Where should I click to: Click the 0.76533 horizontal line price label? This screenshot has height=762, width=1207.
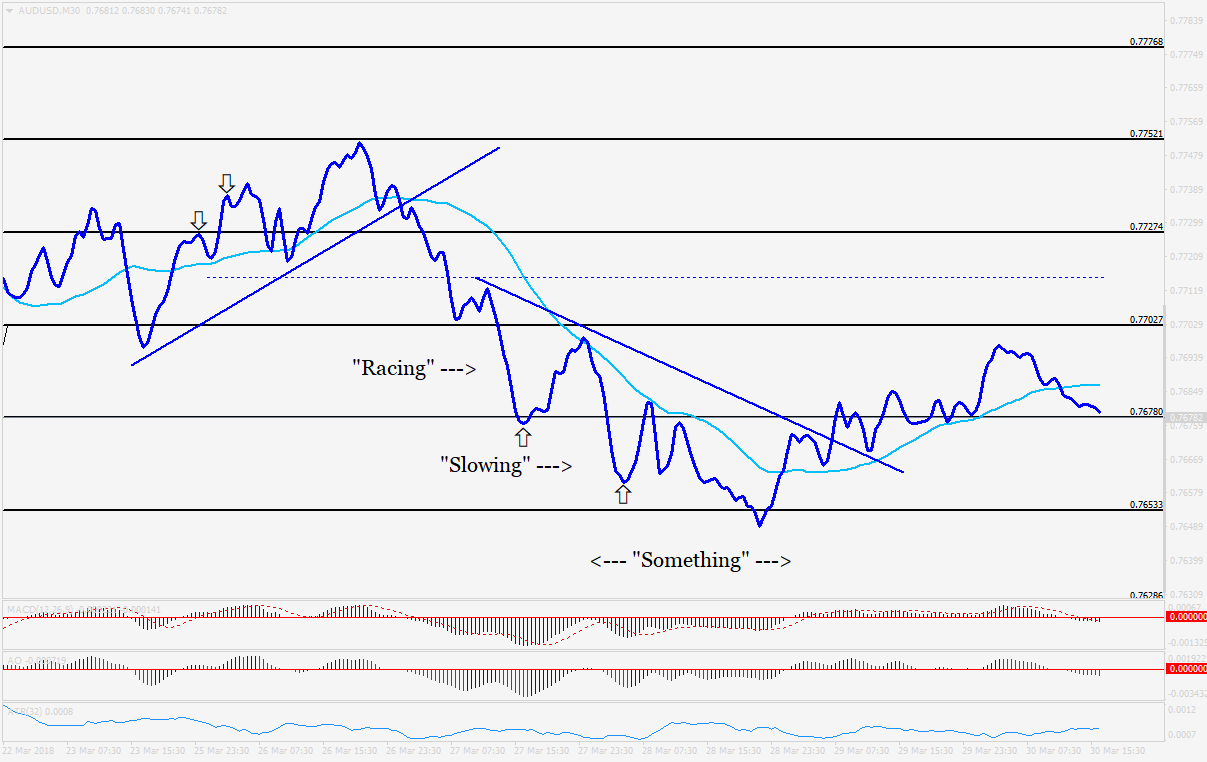(1146, 505)
